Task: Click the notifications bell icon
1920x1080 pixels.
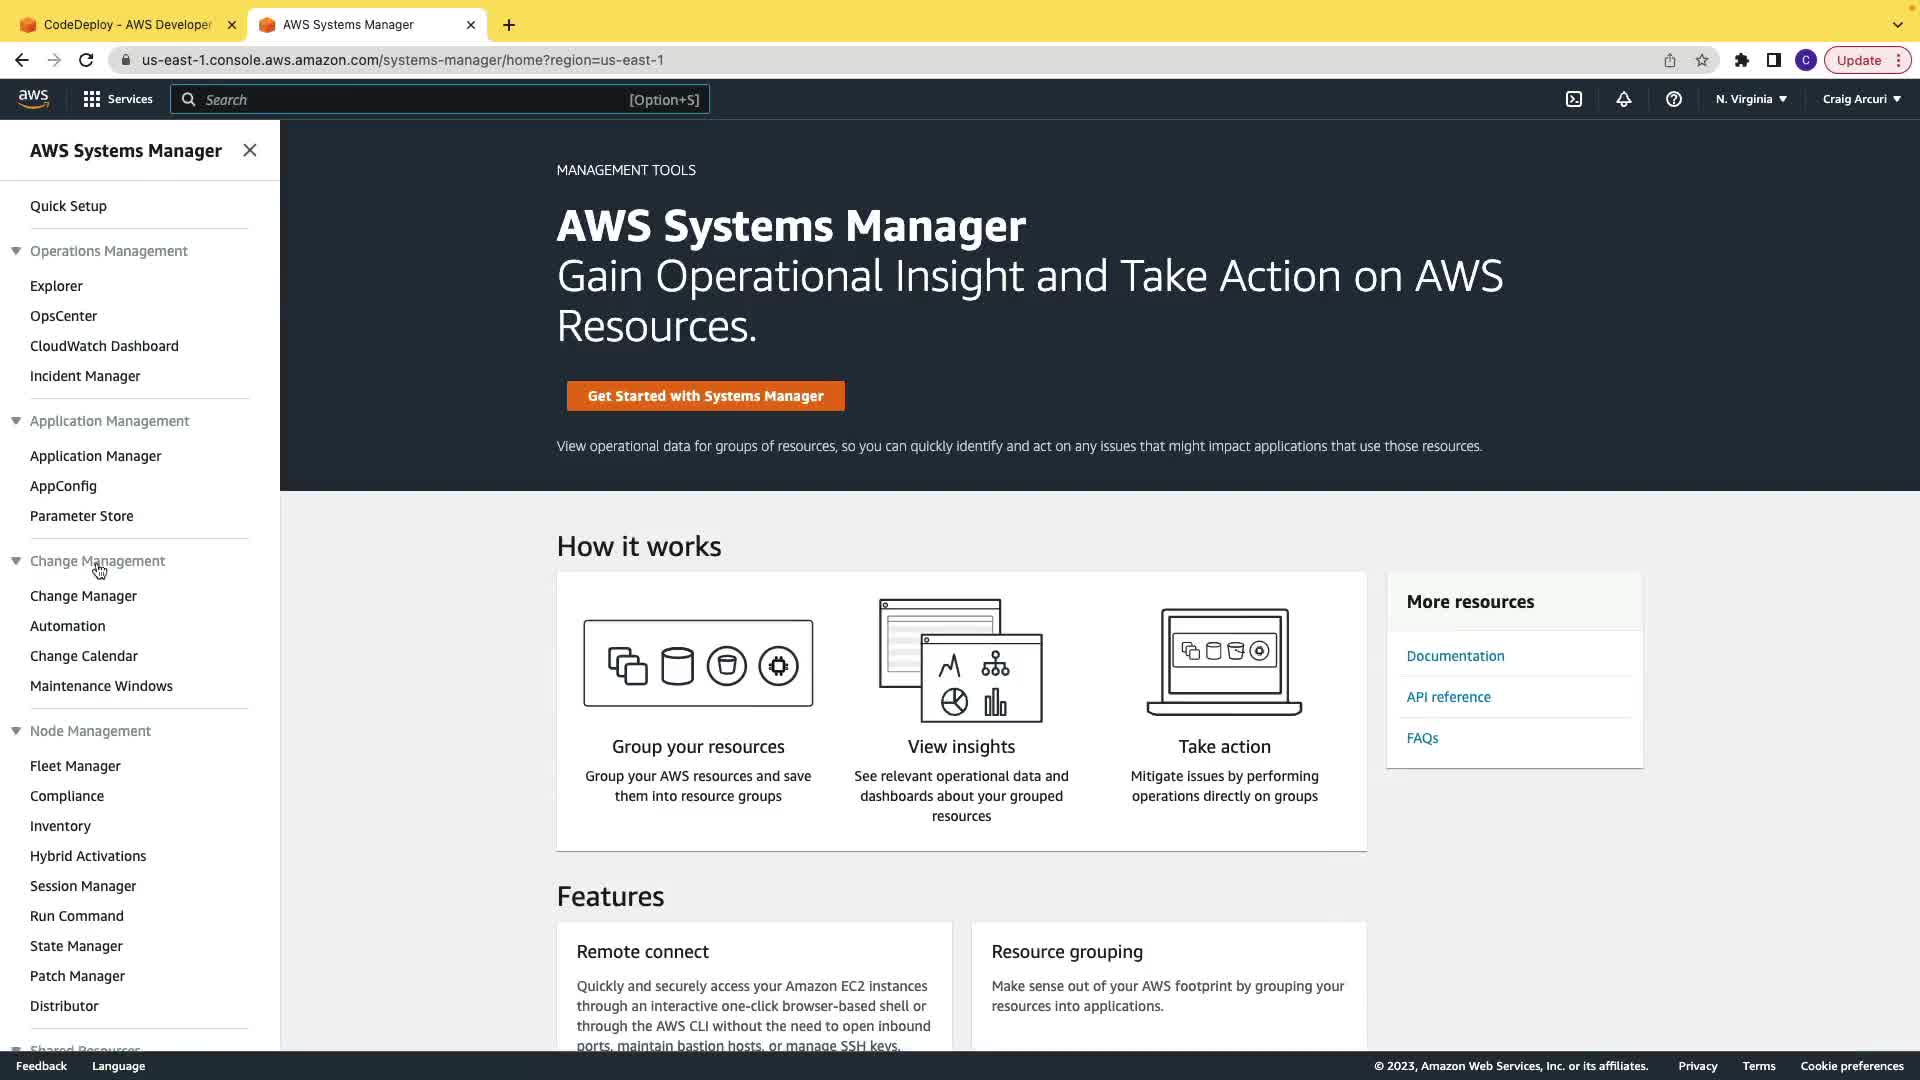Action: point(1624,99)
